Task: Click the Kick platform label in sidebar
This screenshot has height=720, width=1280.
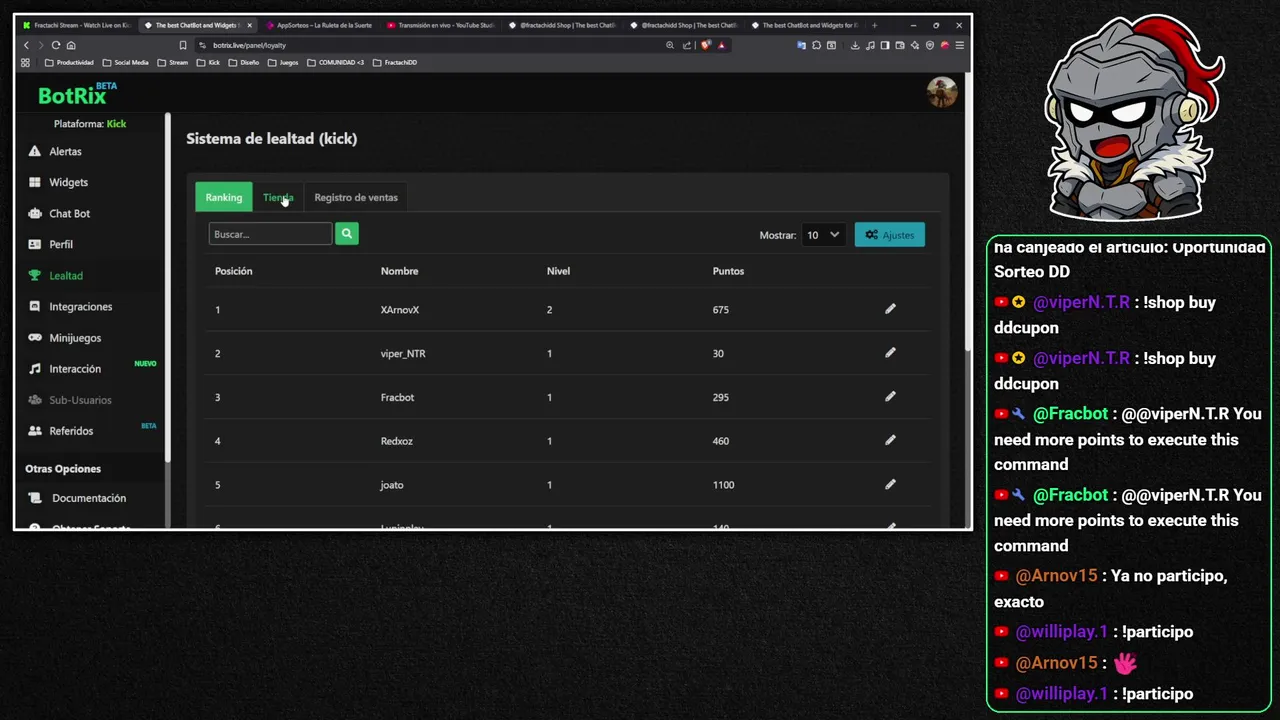Action: [x=116, y=124]
